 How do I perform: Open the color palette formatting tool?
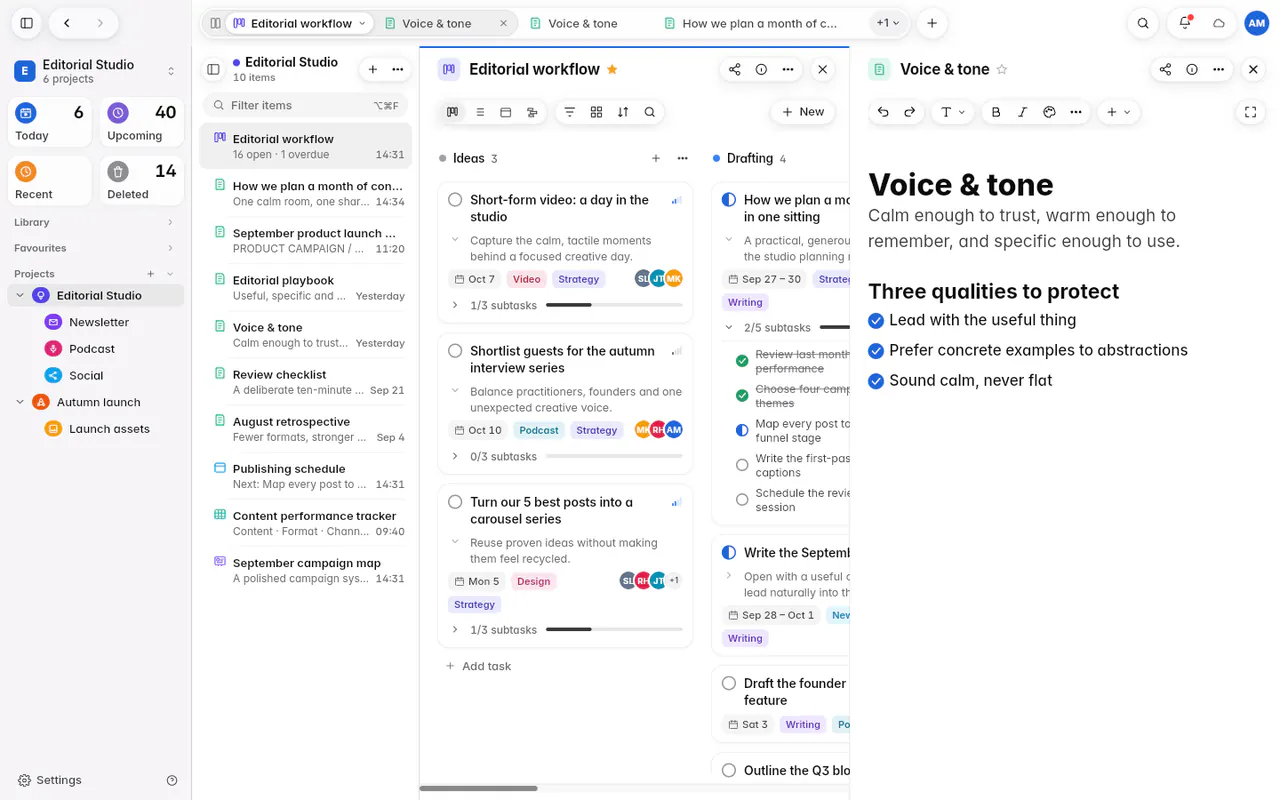(x=1049, y=112)
